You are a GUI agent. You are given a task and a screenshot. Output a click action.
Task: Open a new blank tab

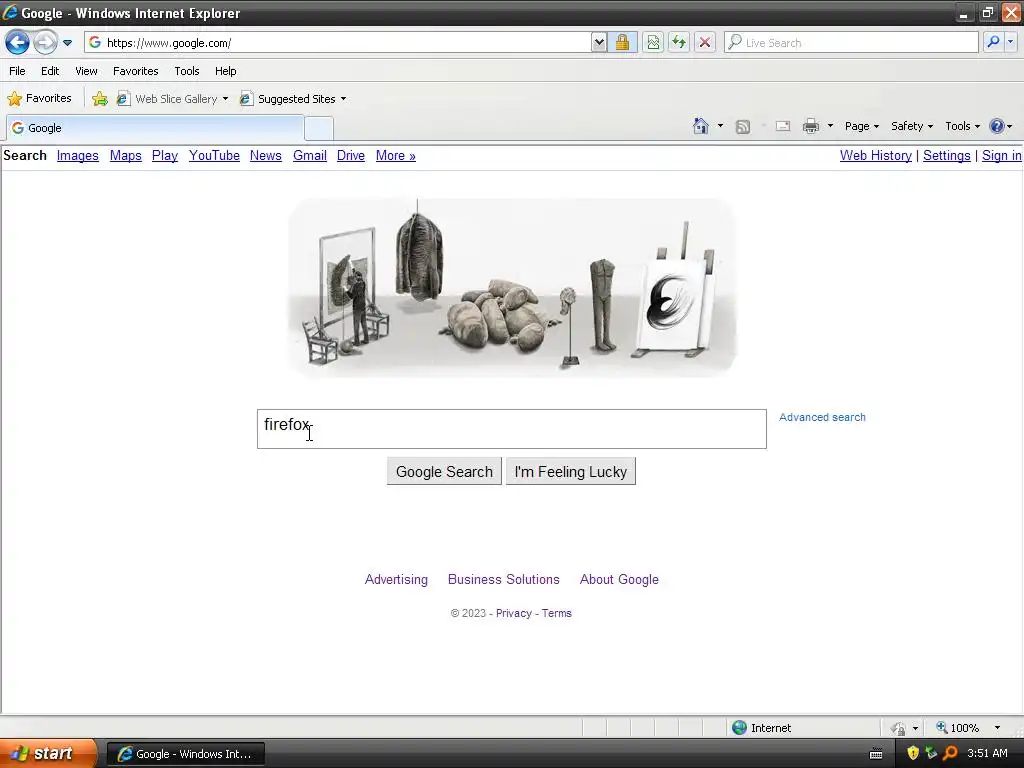point(319,129)
